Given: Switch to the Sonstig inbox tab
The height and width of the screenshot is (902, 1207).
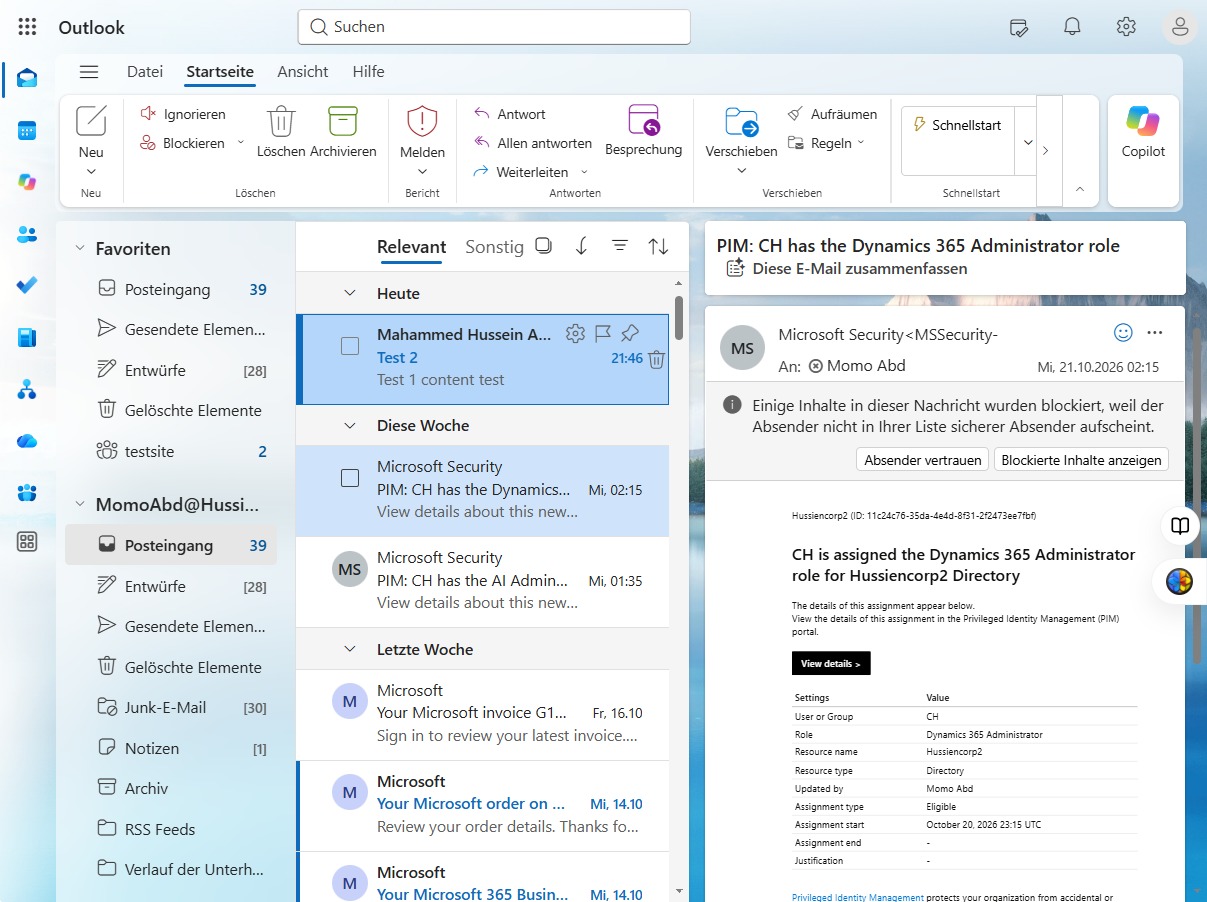Looking at the screenshot, I should coord(494,247).
